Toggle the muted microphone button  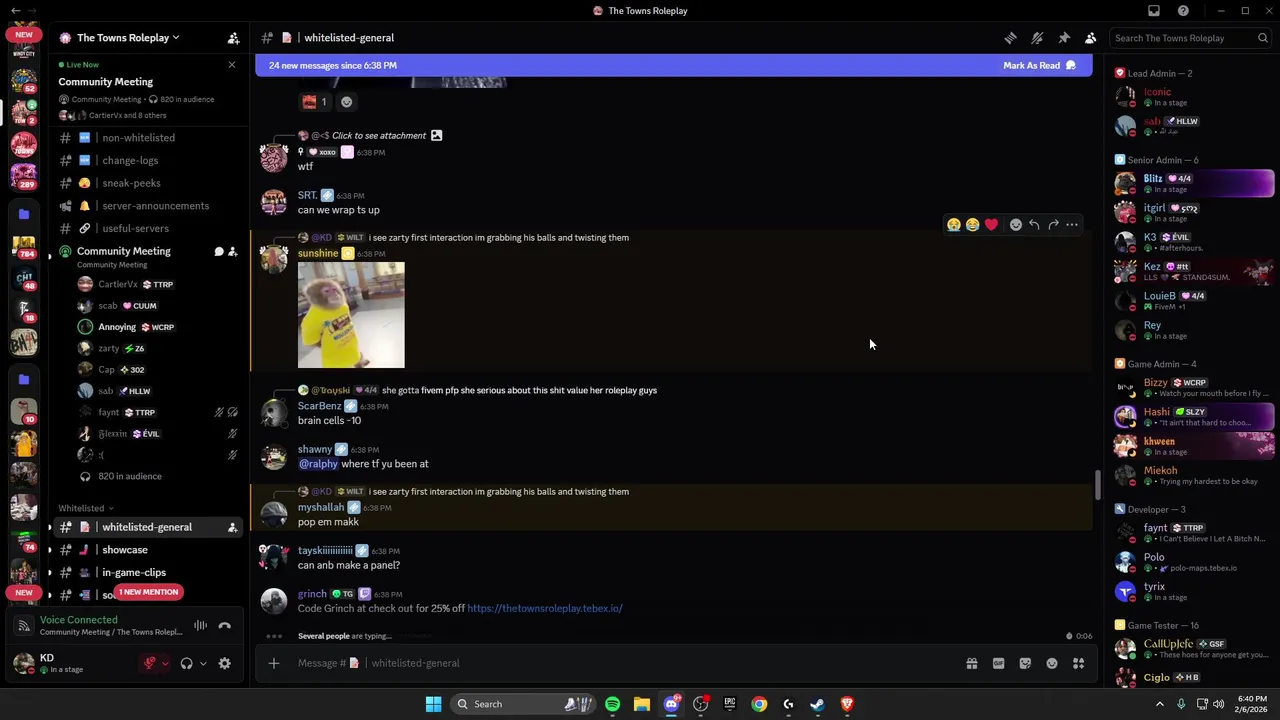150,663
